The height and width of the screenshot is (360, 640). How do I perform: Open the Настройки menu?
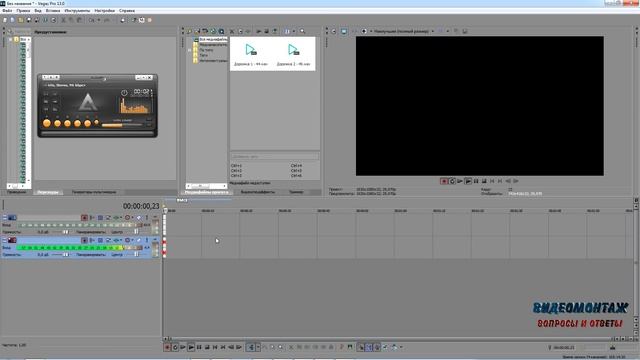click(104, 11)
